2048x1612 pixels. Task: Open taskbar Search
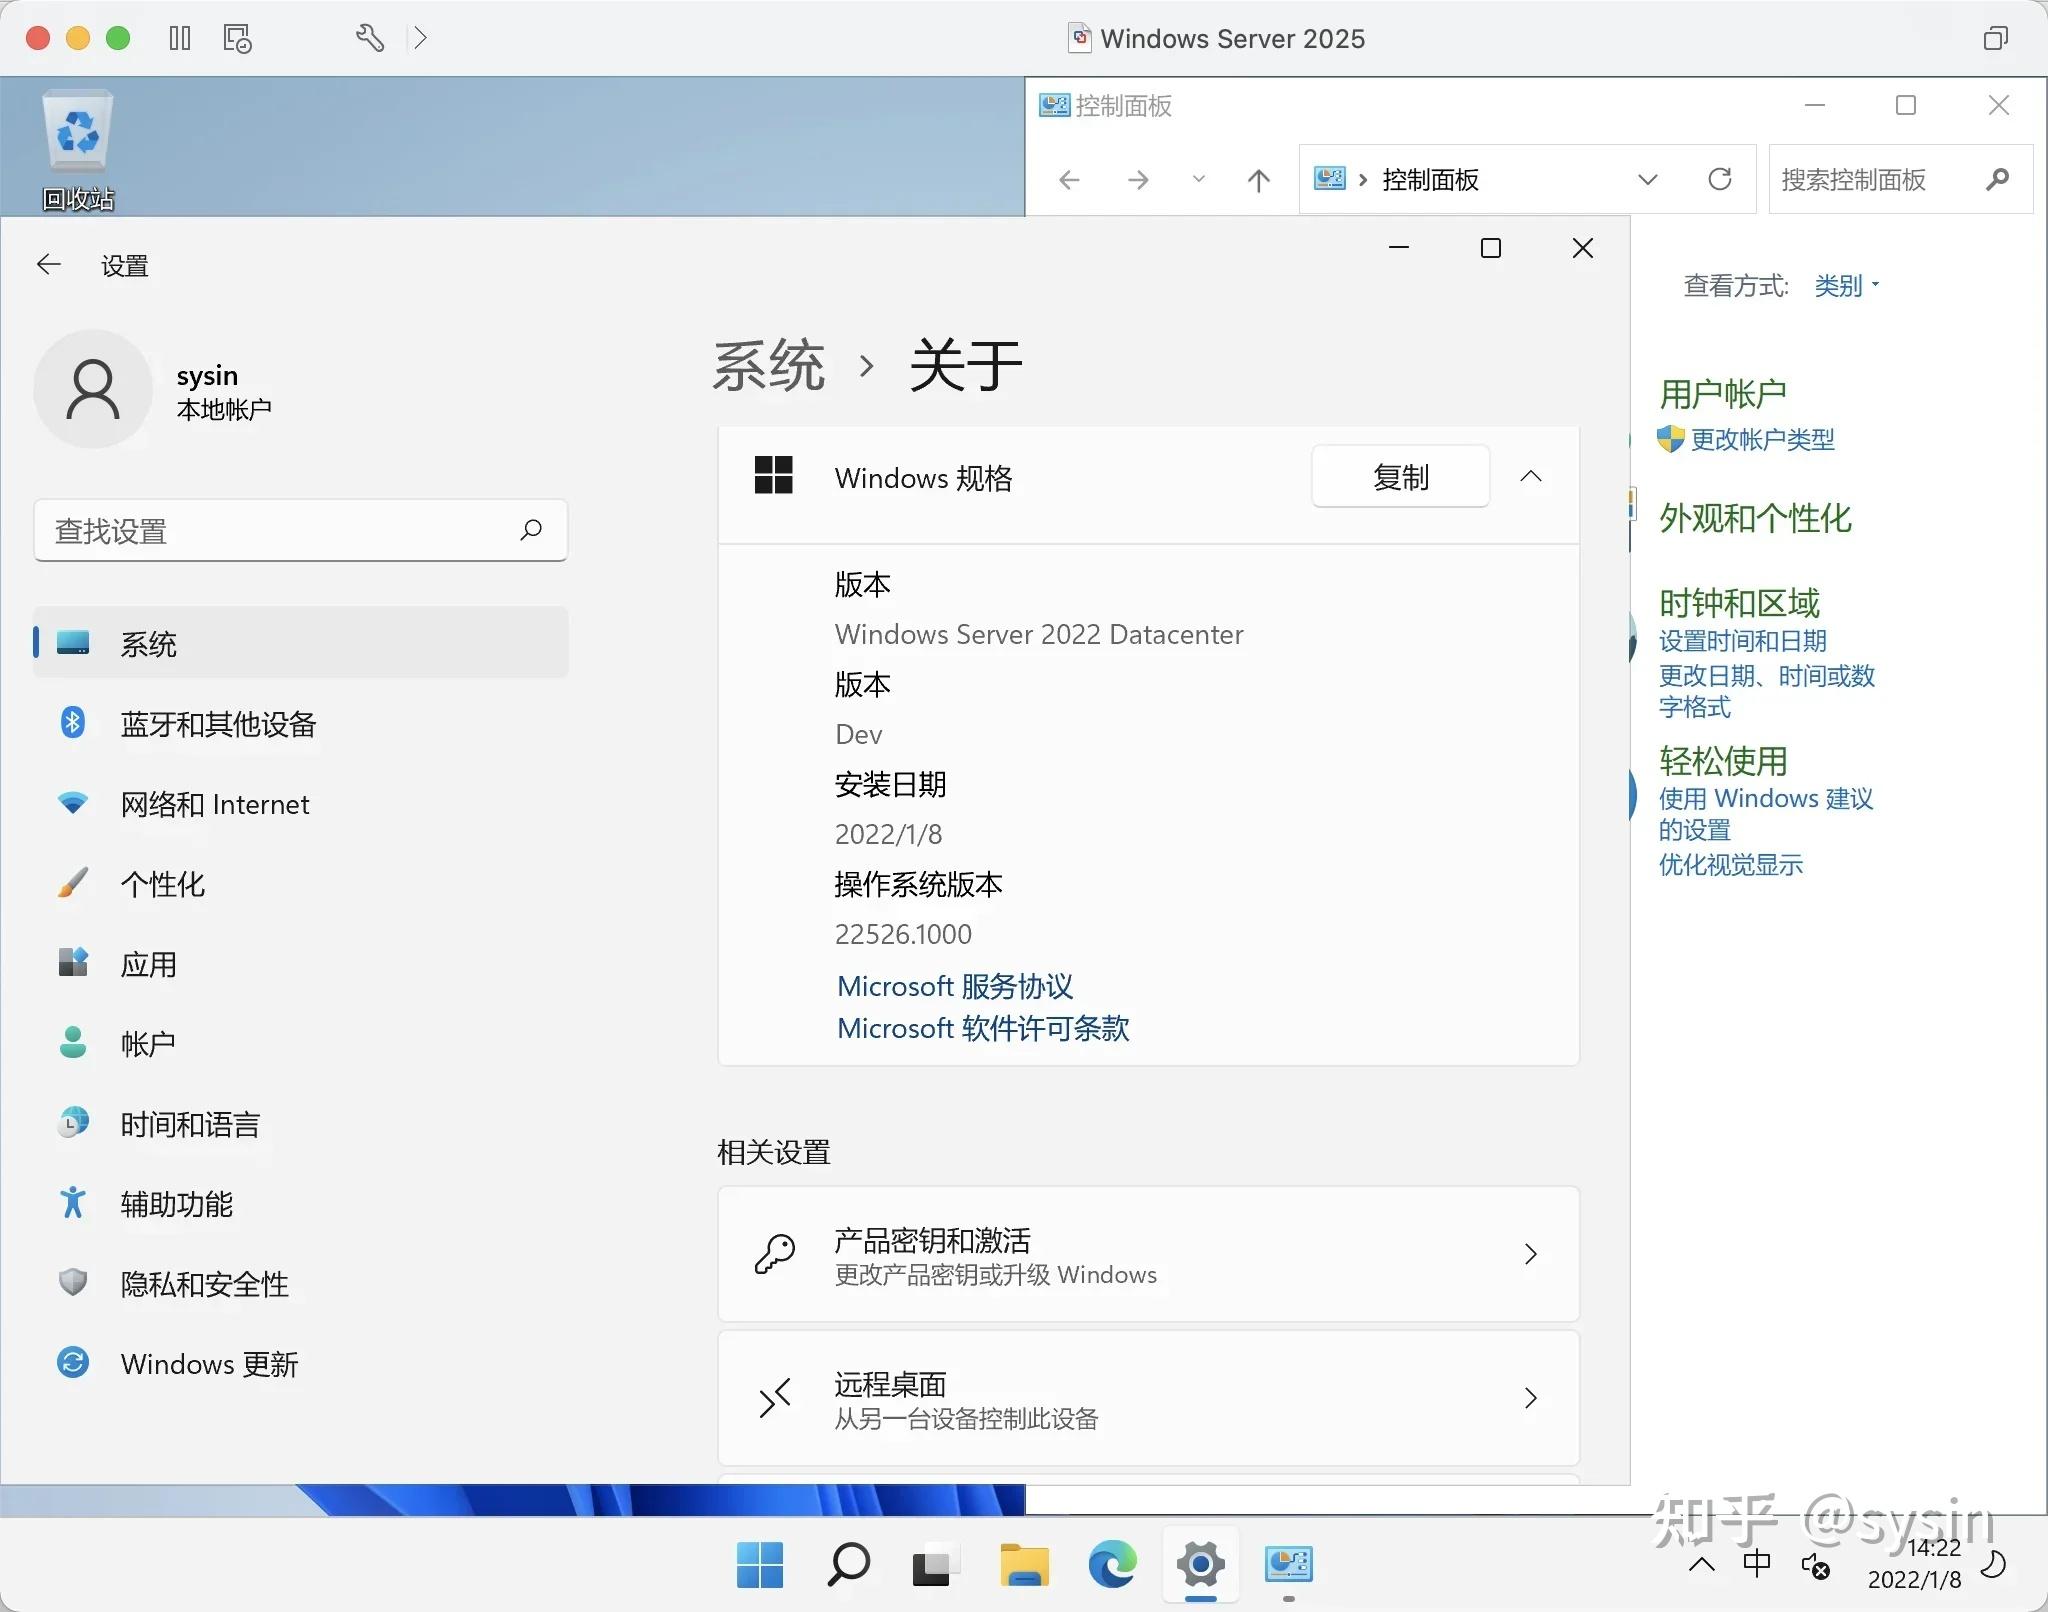(x=847, y=1565)
